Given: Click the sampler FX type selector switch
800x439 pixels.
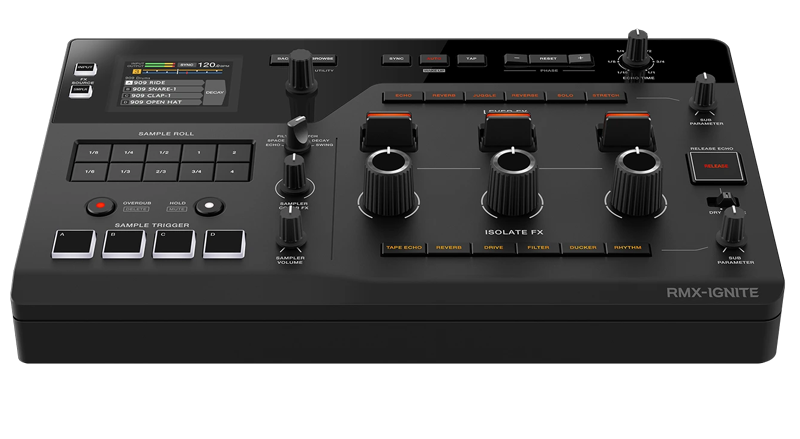Looking at the screenshot, I should point(297,134).
